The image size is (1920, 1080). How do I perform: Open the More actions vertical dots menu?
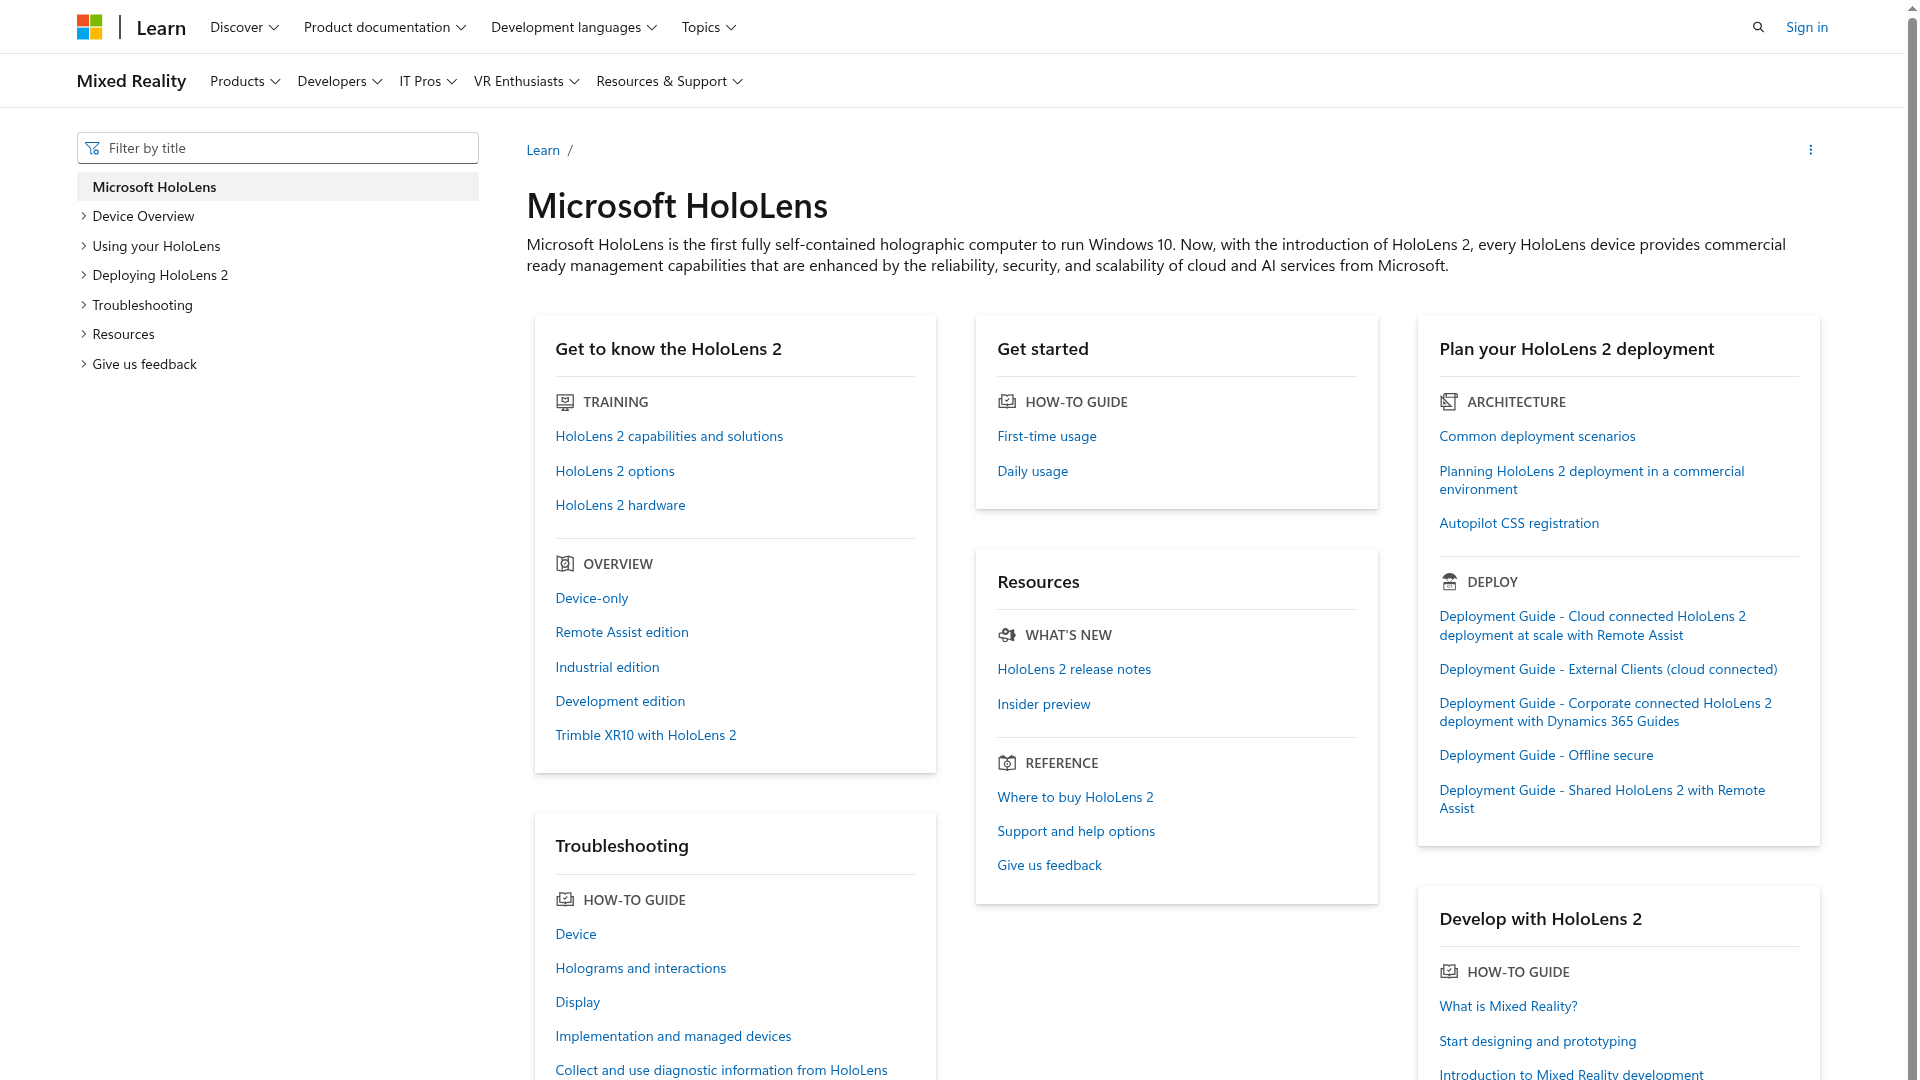pos(1810,150)
